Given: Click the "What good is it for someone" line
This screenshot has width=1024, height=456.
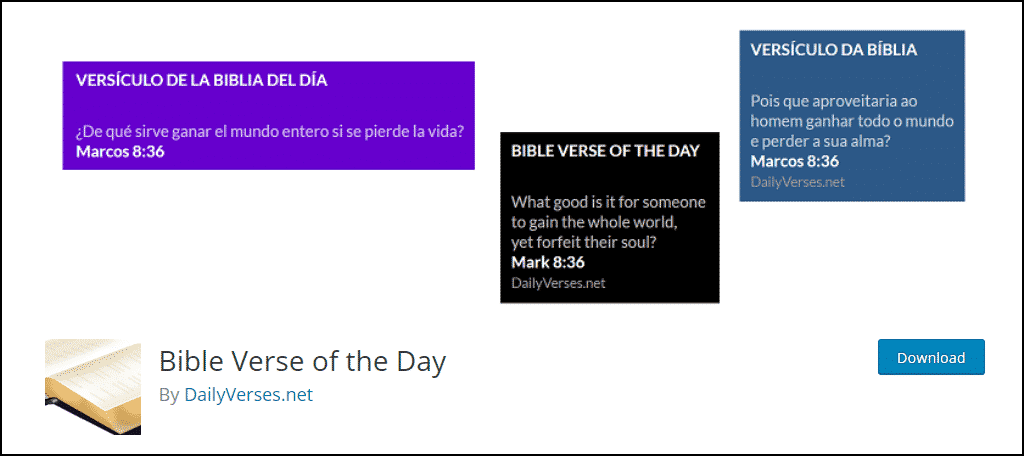Looking at the screenshot, I should (x=608, y=202).
